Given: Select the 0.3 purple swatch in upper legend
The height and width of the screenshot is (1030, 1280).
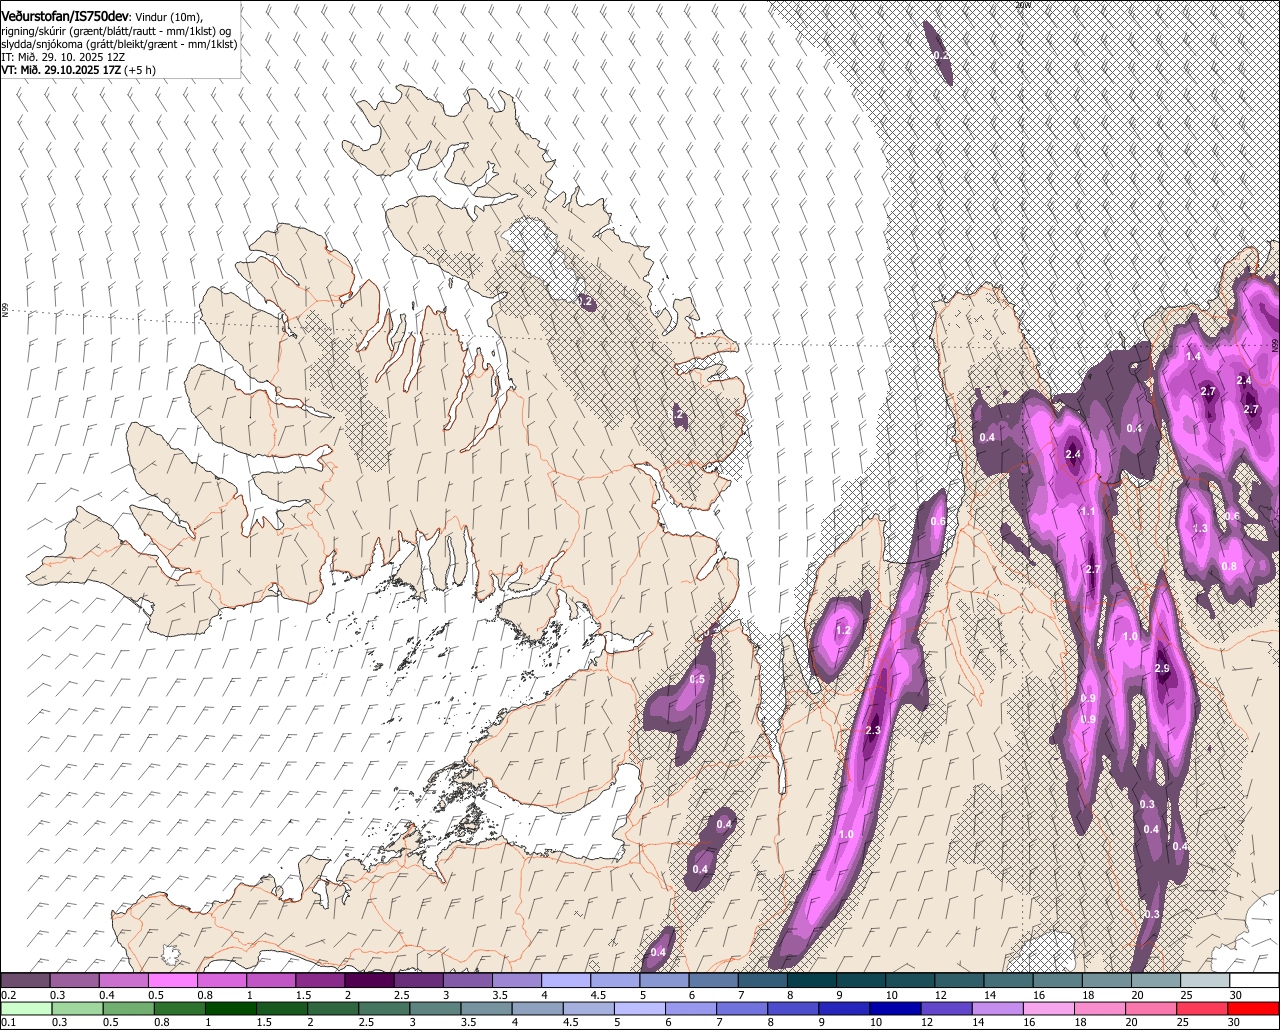Looking at the screenshot, I should (74, 981).
